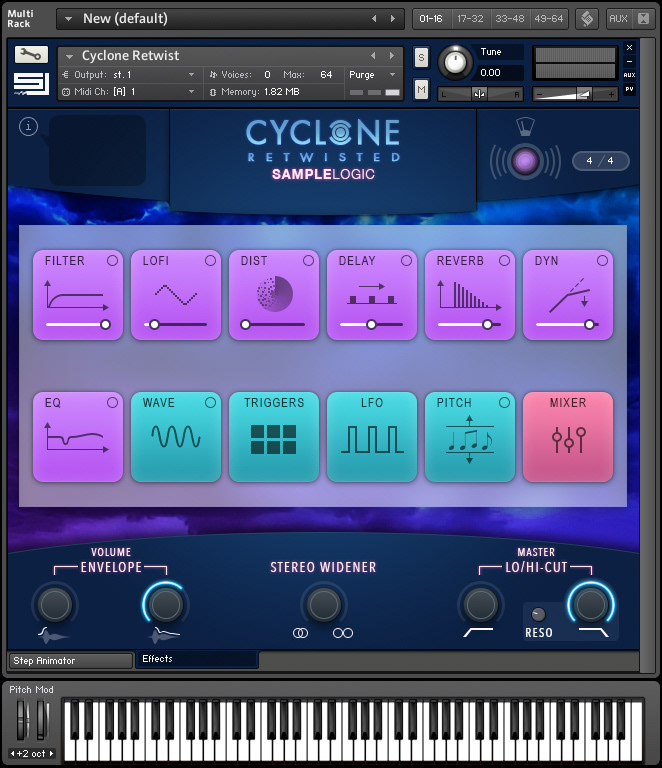This screenshot has width=662, height=768.
Task: Open the MIXER faders icon
Action: [568, 440]
